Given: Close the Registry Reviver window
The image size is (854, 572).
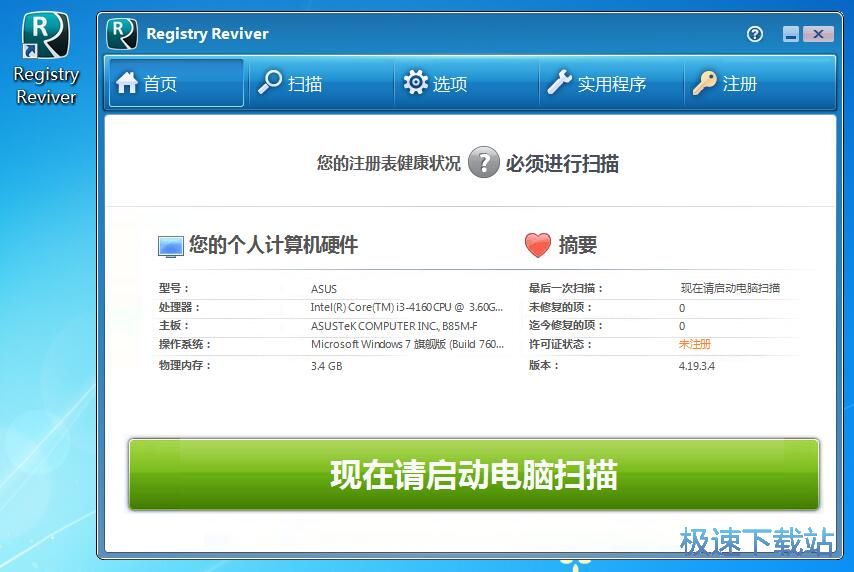Looking at the screenshot, I should pyautogui.click(x=818, y=34).
